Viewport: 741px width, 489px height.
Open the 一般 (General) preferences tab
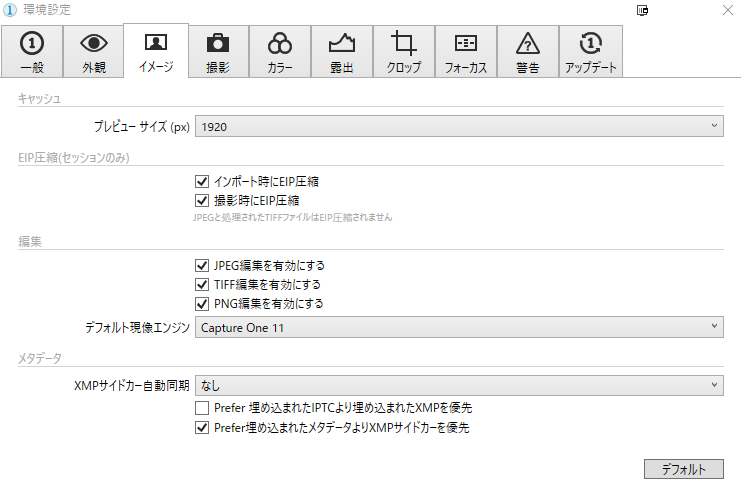tap(31, 52)
